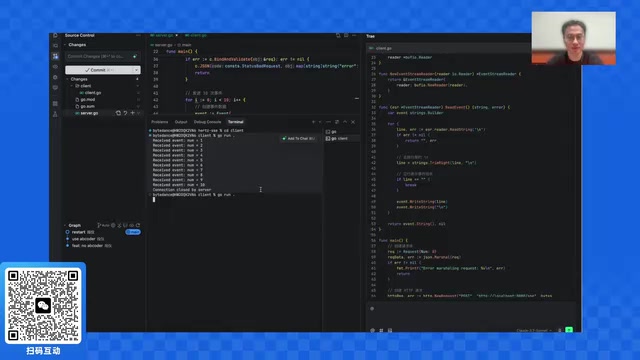
Task: Refresh the Graph with refresh icon
Action: tap(138, 225)
